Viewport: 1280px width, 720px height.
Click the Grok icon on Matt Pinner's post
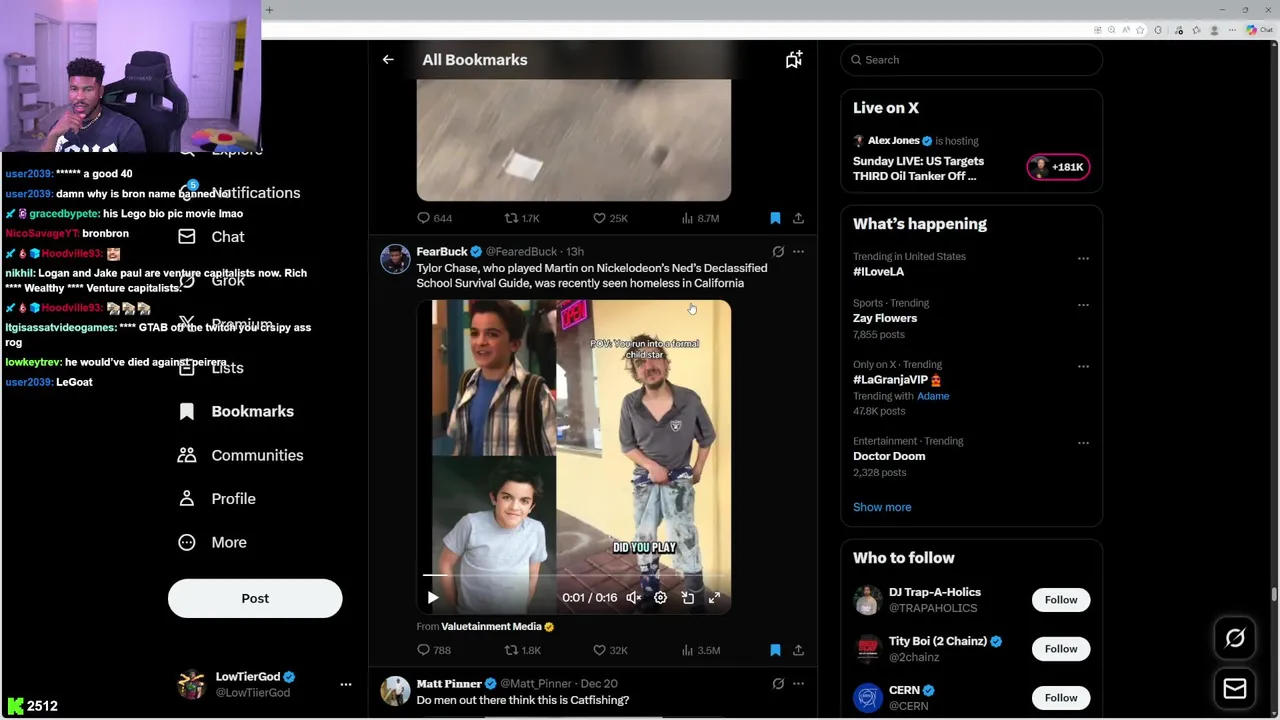[778, 684]
